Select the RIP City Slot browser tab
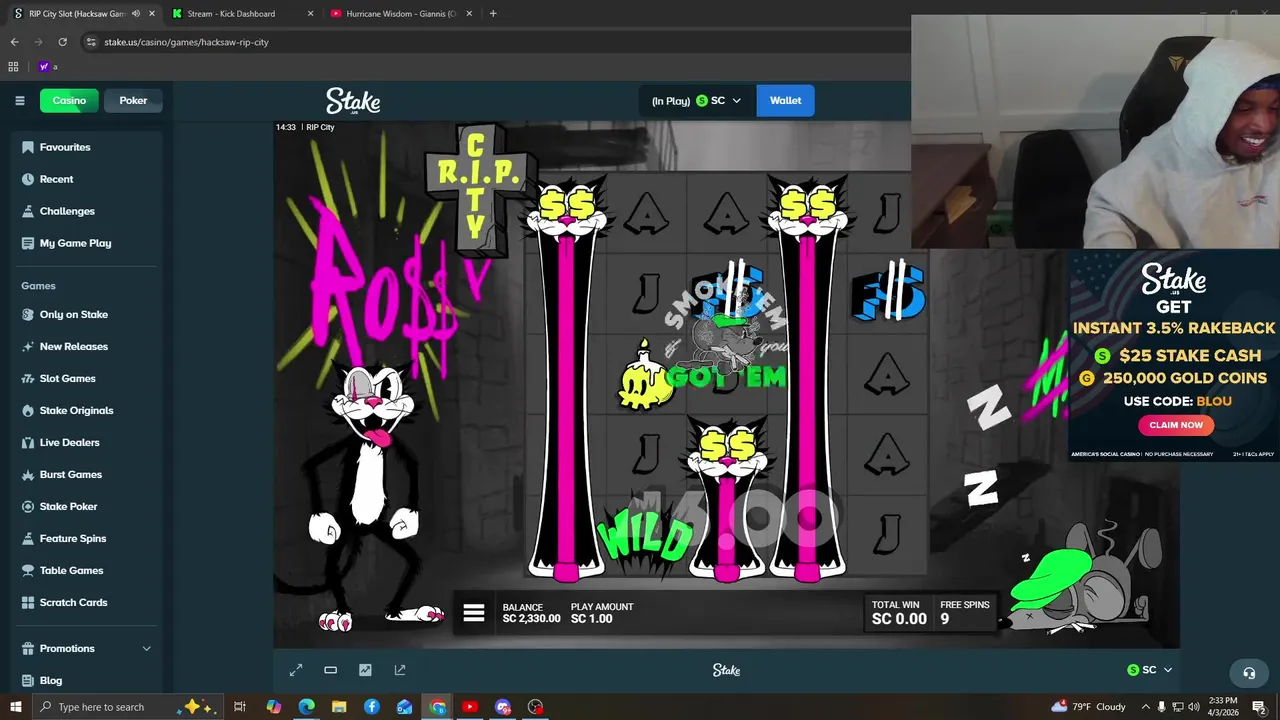 [x=75, y=14]
